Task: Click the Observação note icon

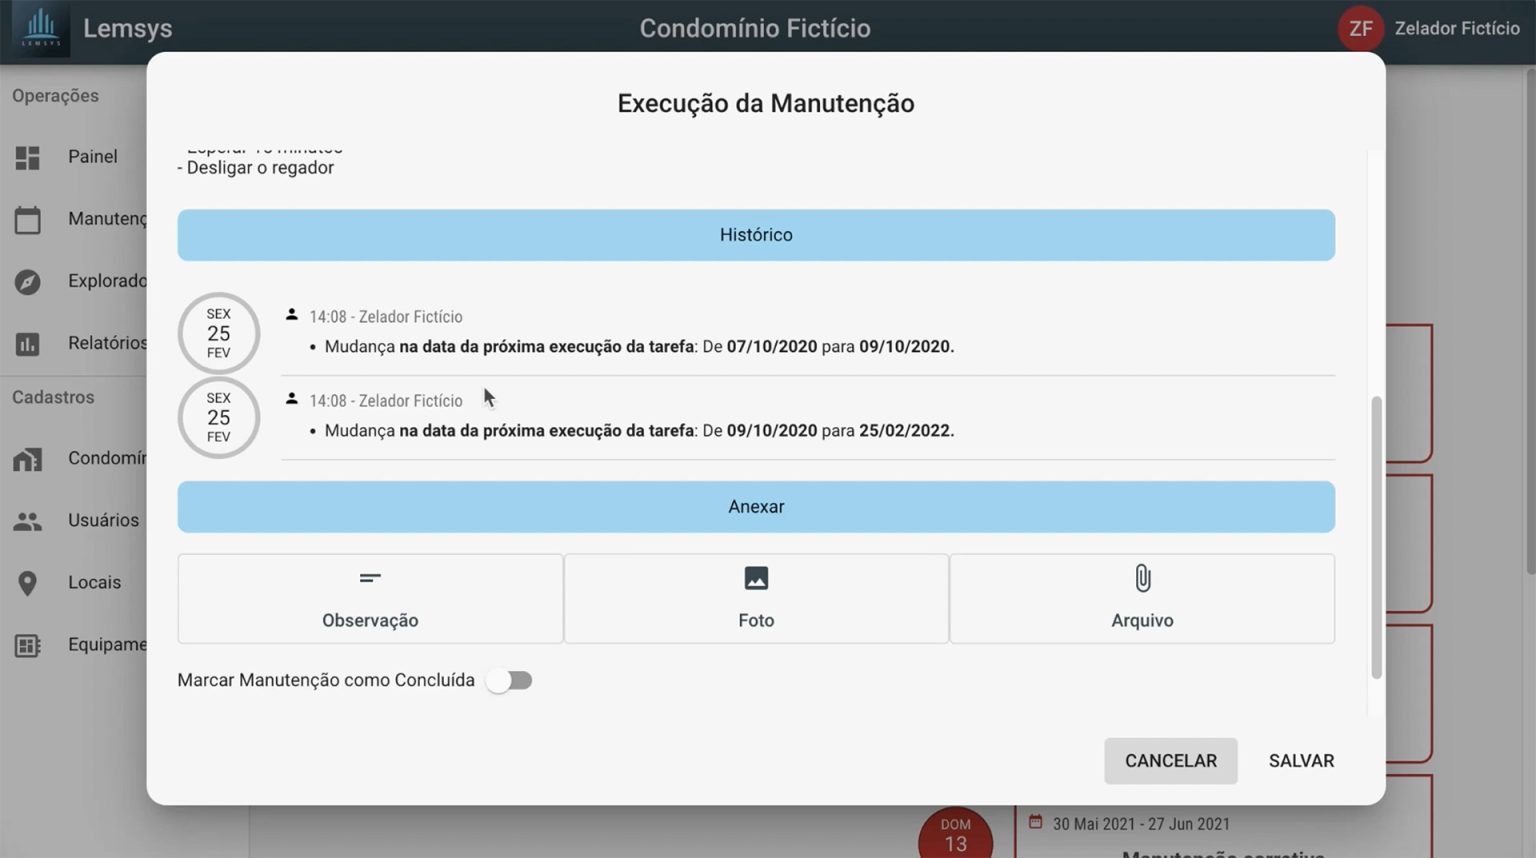Action: [370, 578]
